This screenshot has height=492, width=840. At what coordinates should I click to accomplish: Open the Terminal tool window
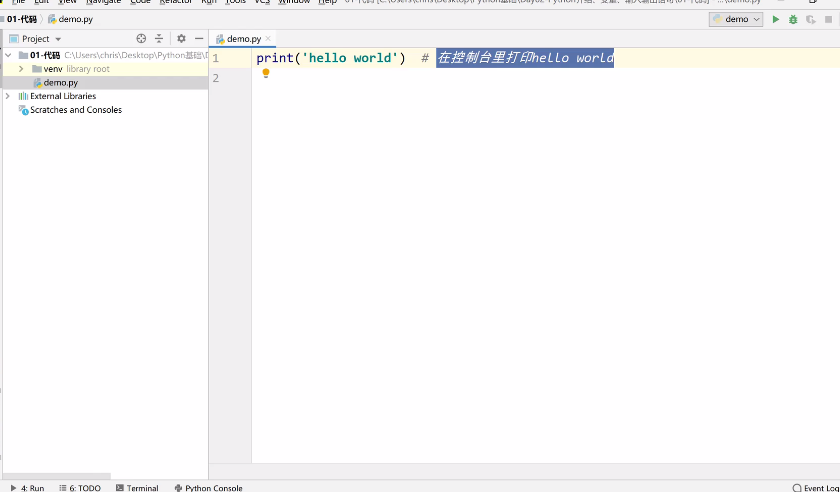pos(137,487)
